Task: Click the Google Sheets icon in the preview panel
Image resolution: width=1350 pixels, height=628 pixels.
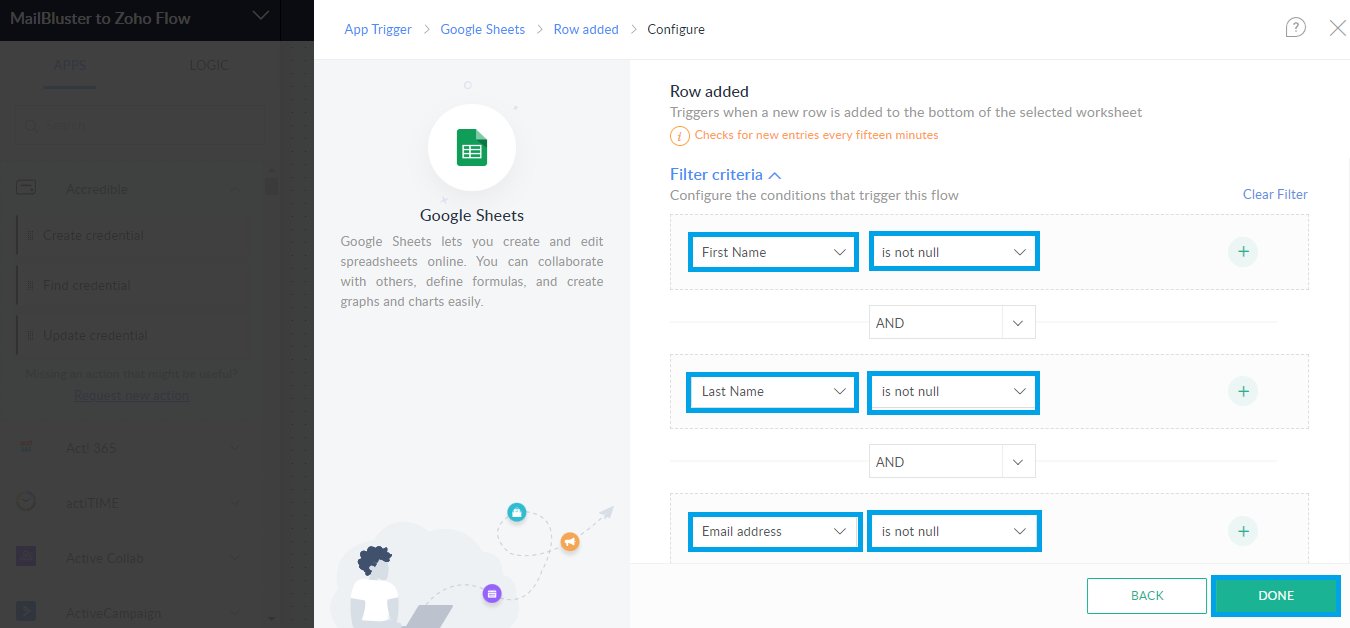Action: pyautogui.click(x=471, y=147)
